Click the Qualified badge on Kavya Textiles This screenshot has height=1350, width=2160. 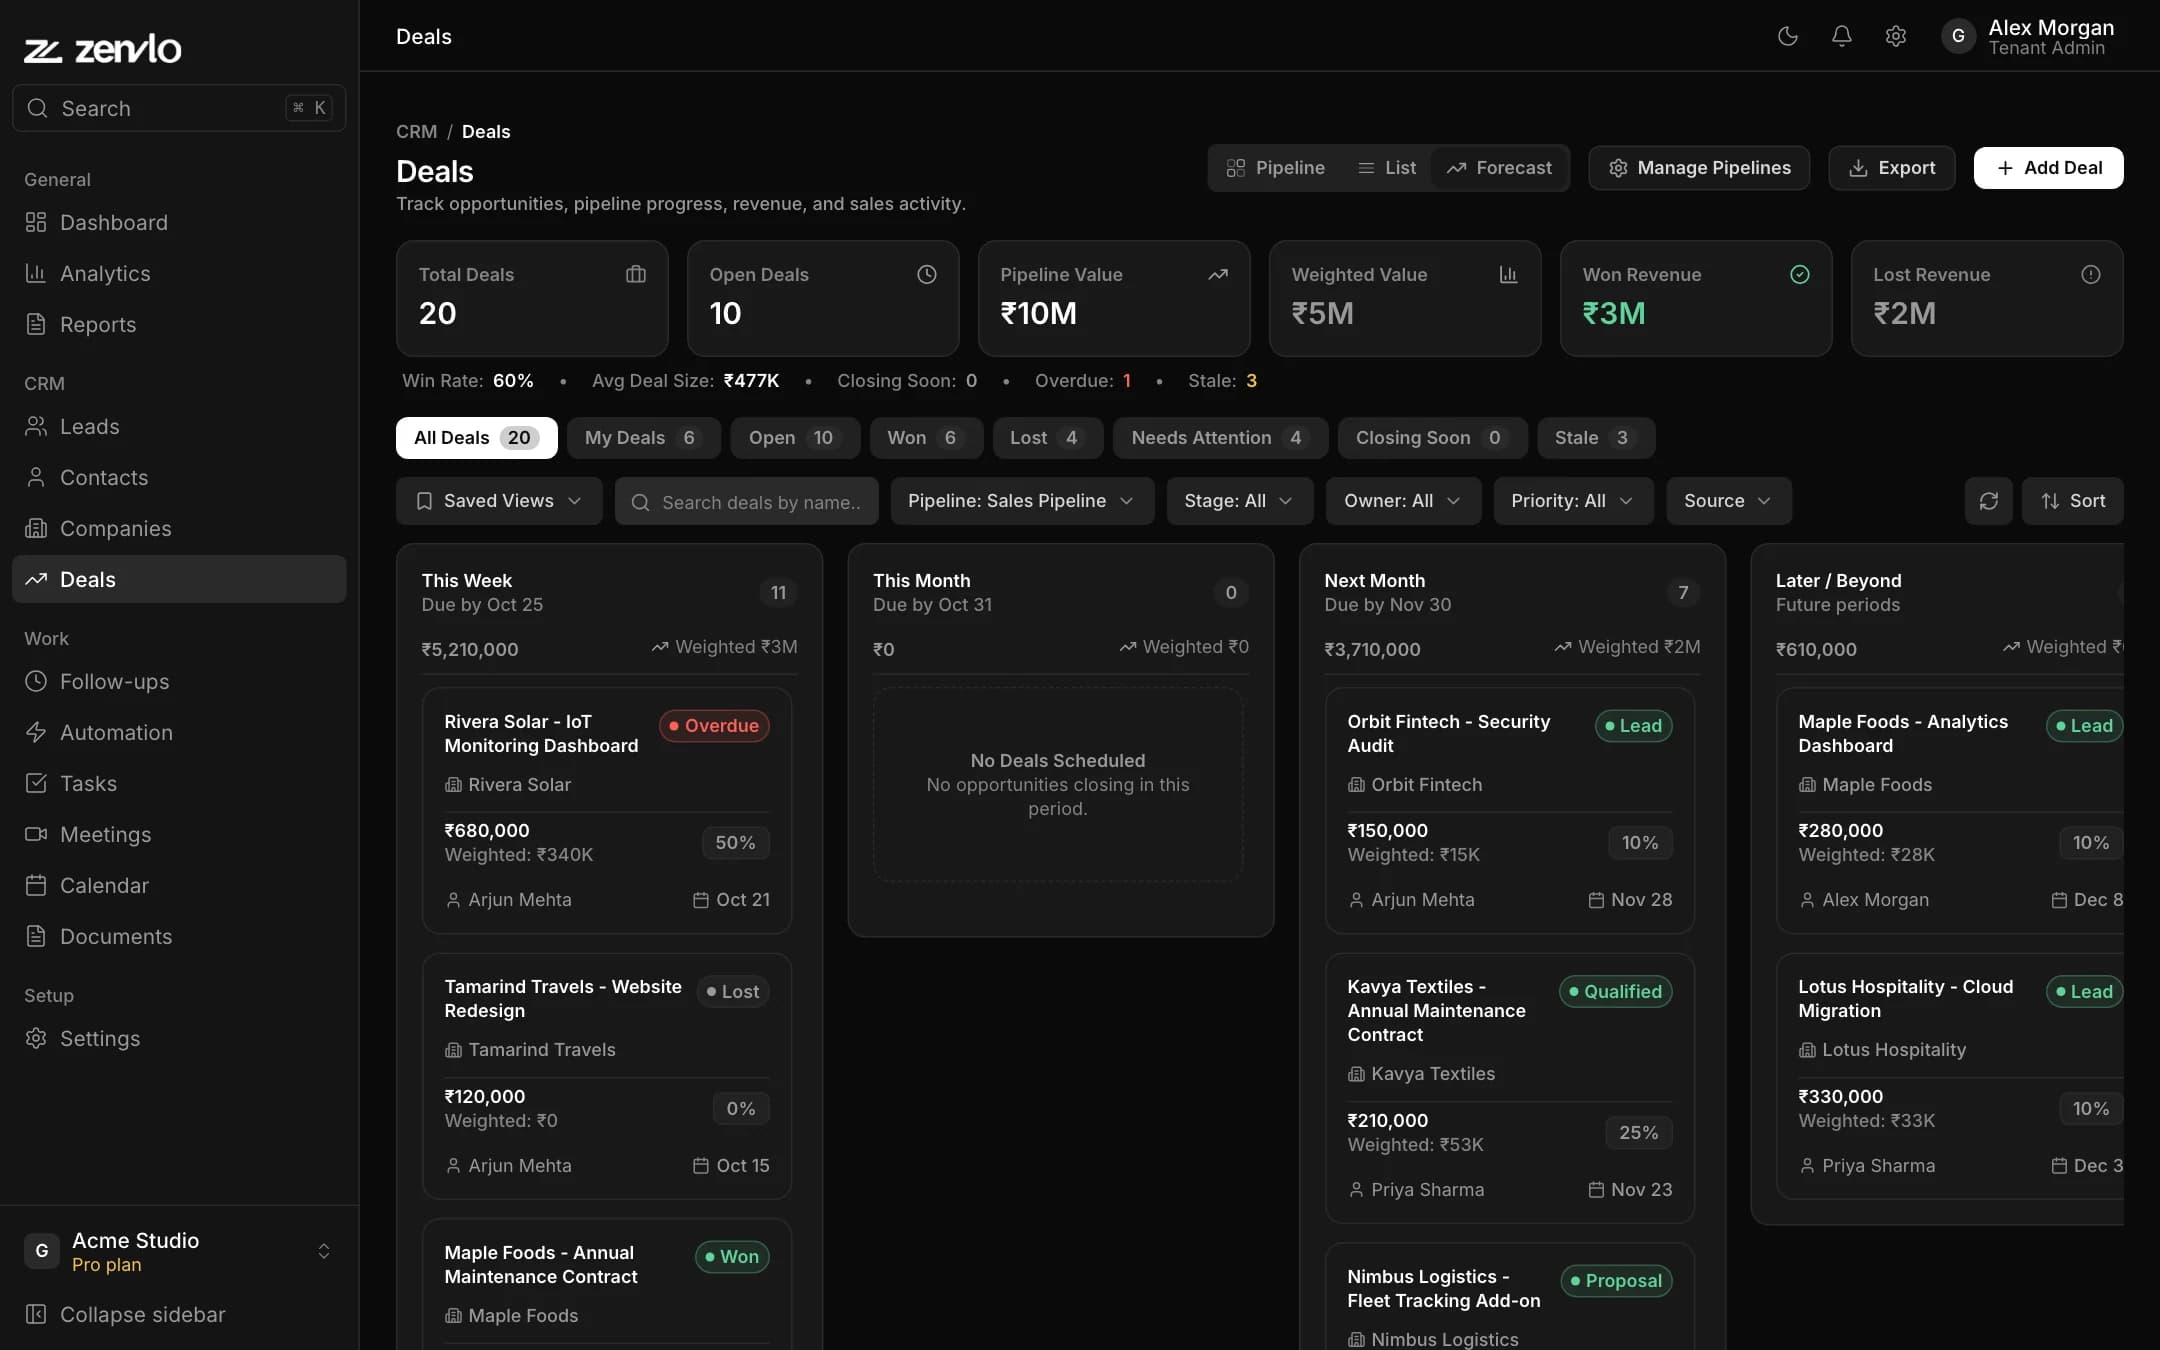click(x=1615, y=991)
